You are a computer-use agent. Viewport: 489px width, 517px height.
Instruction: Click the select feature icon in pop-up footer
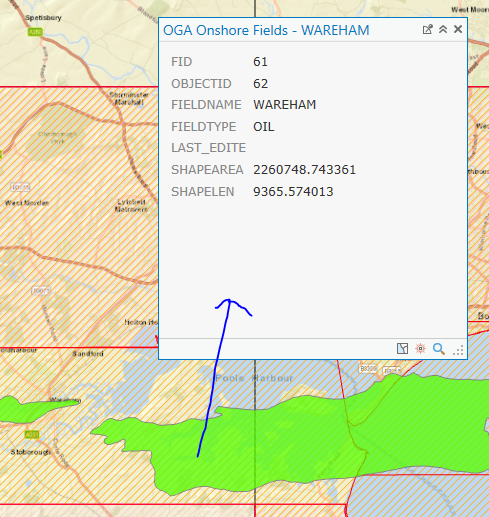coord(402,349)
